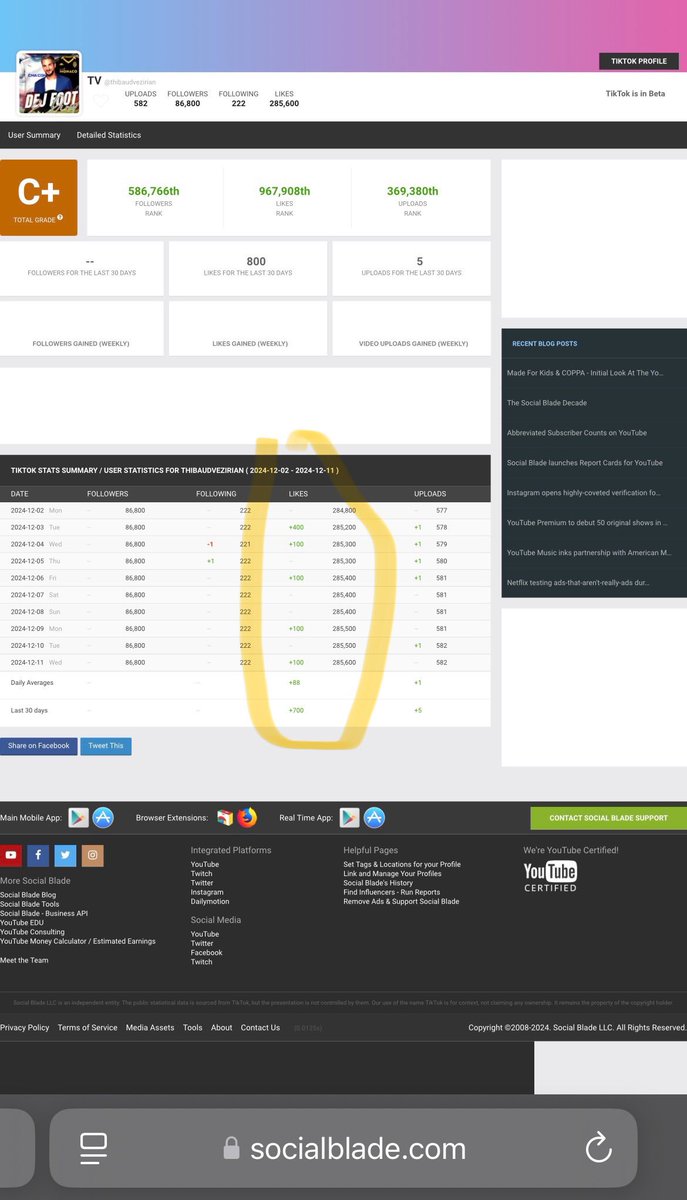This screenshot has width=687, height=1200.
Task: Click the red YouTube social icon
Action: pos(10,855)
